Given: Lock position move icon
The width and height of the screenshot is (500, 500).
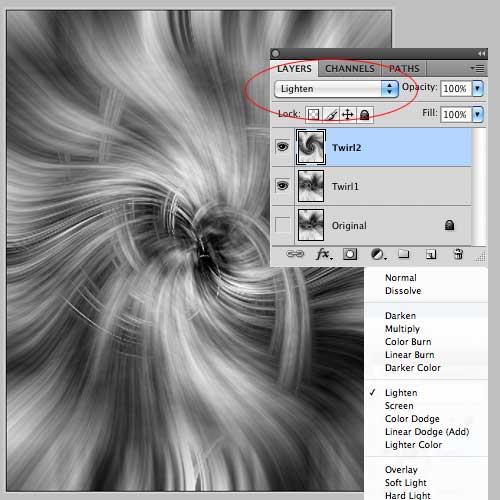Looking at the screenshot, I should click(x=348, y=114).
